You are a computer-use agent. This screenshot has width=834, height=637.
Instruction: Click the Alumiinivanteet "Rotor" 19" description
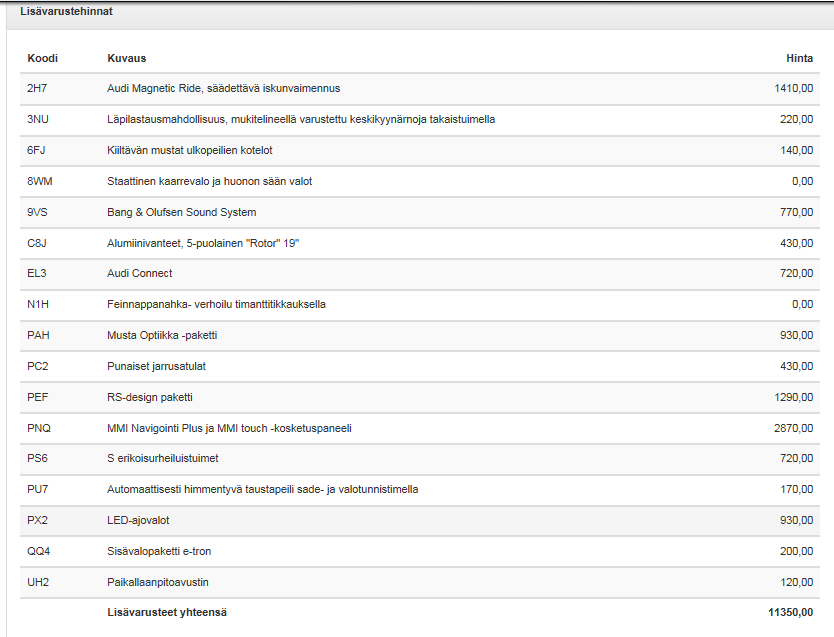point(203,243)
